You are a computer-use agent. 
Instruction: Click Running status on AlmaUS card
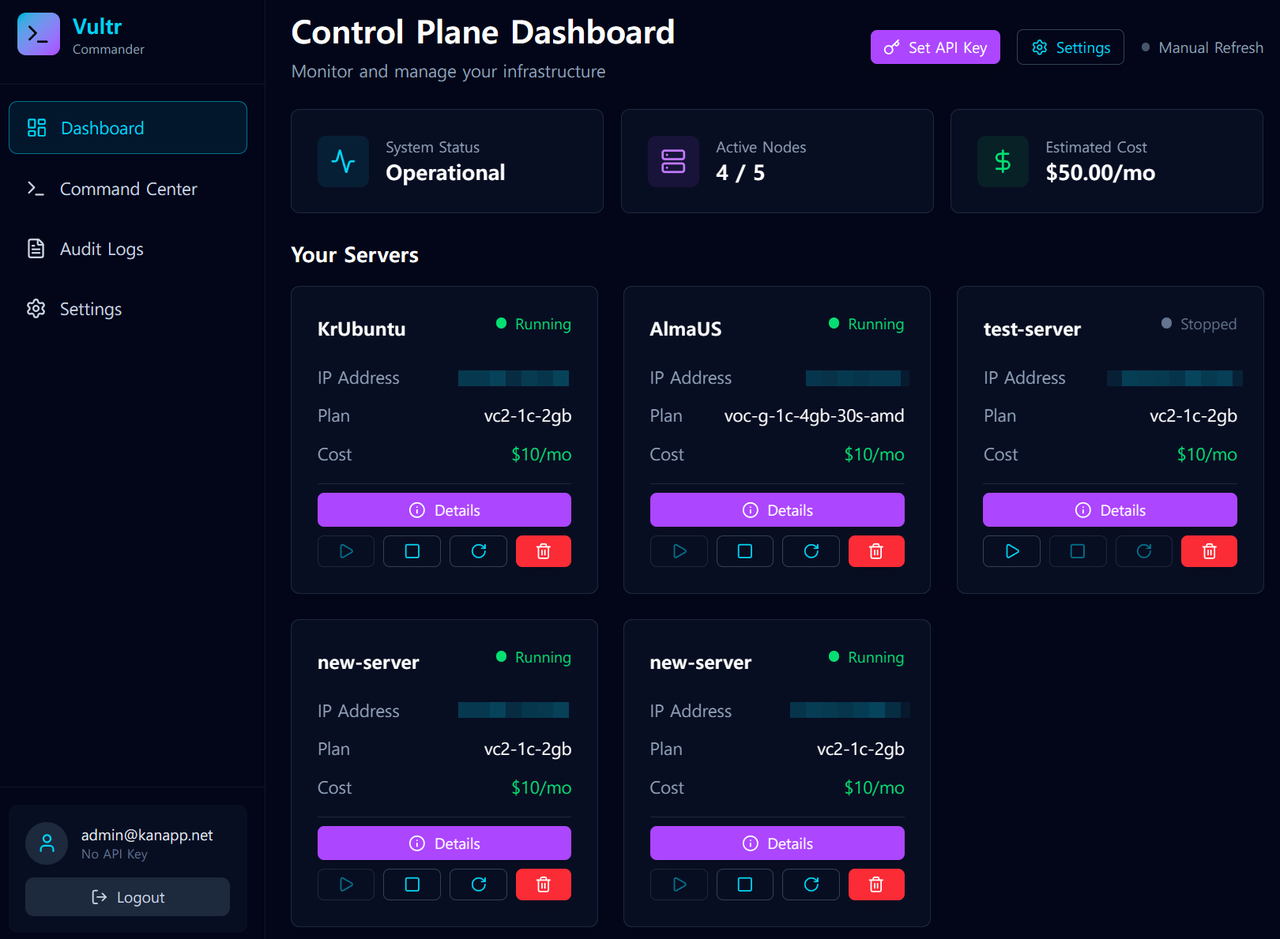click(867, 324)
